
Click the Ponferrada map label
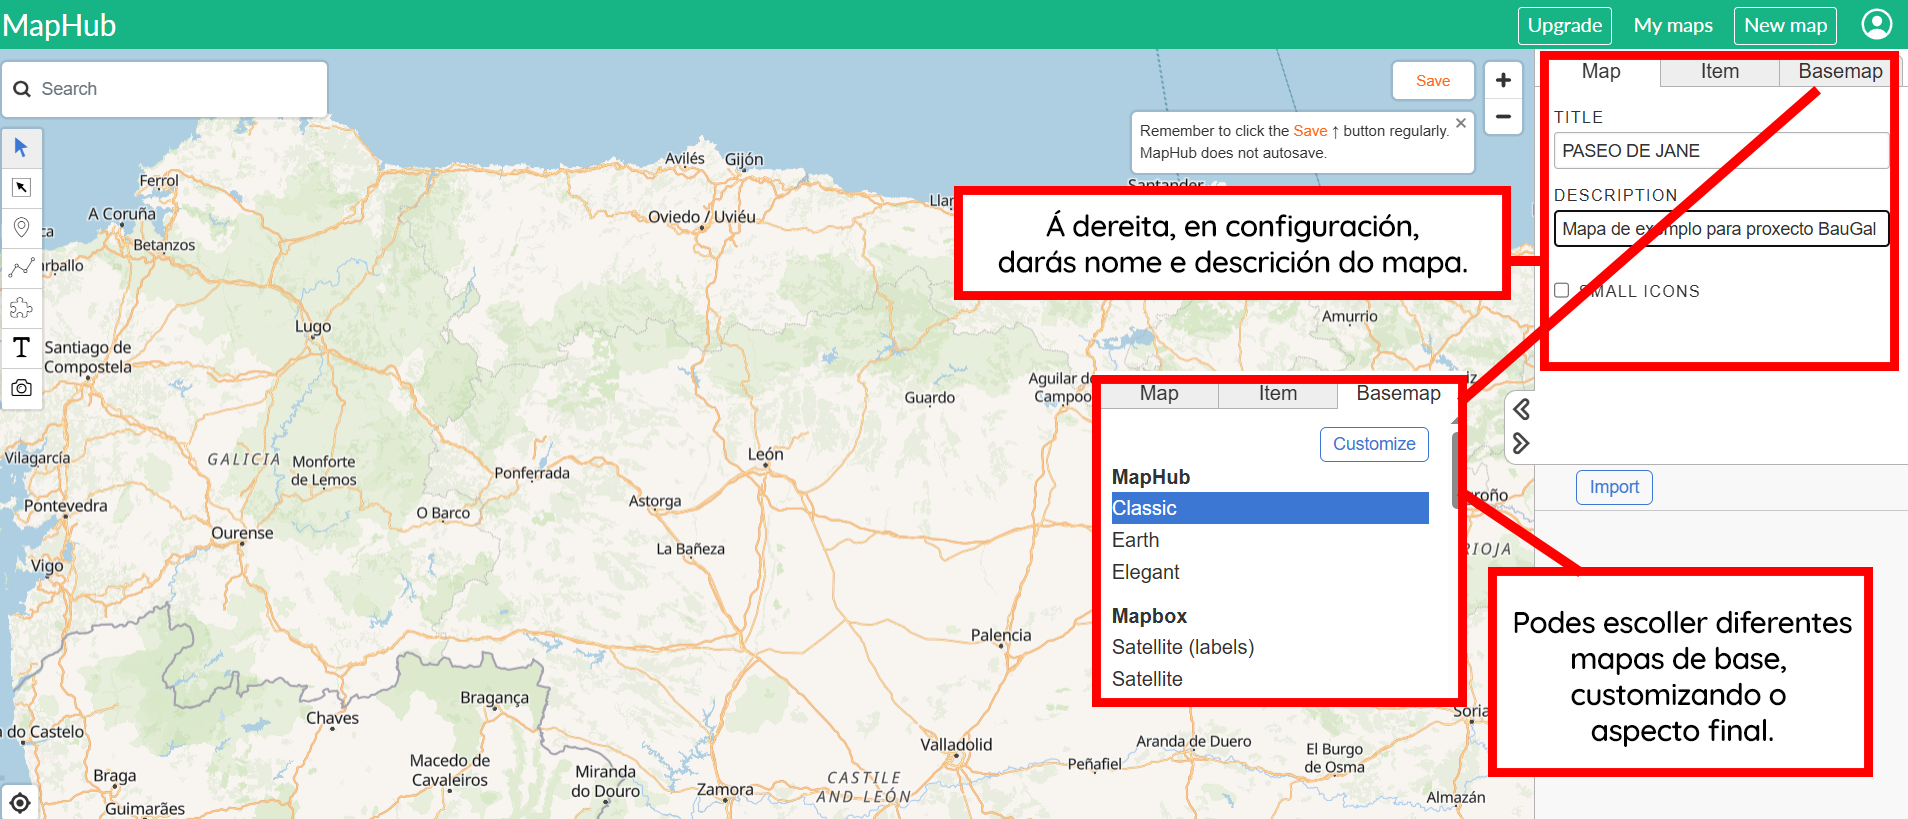pos(532,473)
